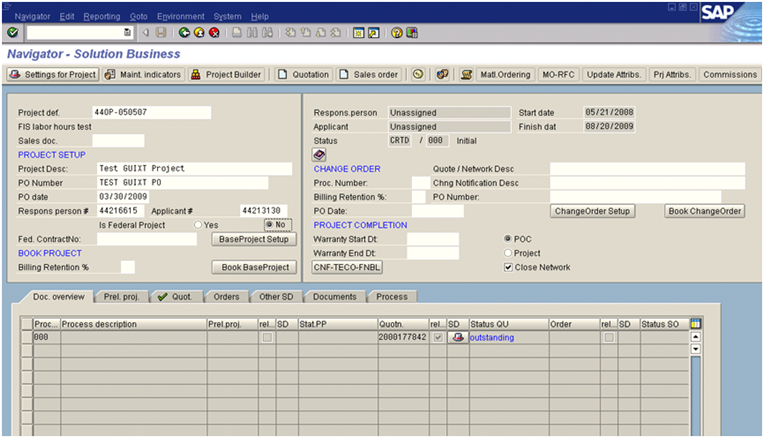The height and width of the screenshot is (438, 764).
Task: Open the yellow Help question mark icon
Action: [397, 33]
